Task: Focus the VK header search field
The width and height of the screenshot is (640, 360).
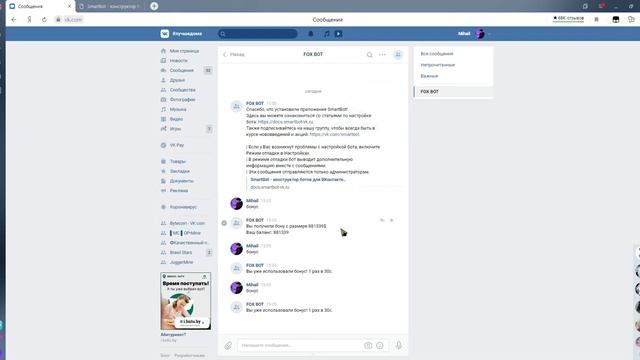Action: [x=258, y=34]
